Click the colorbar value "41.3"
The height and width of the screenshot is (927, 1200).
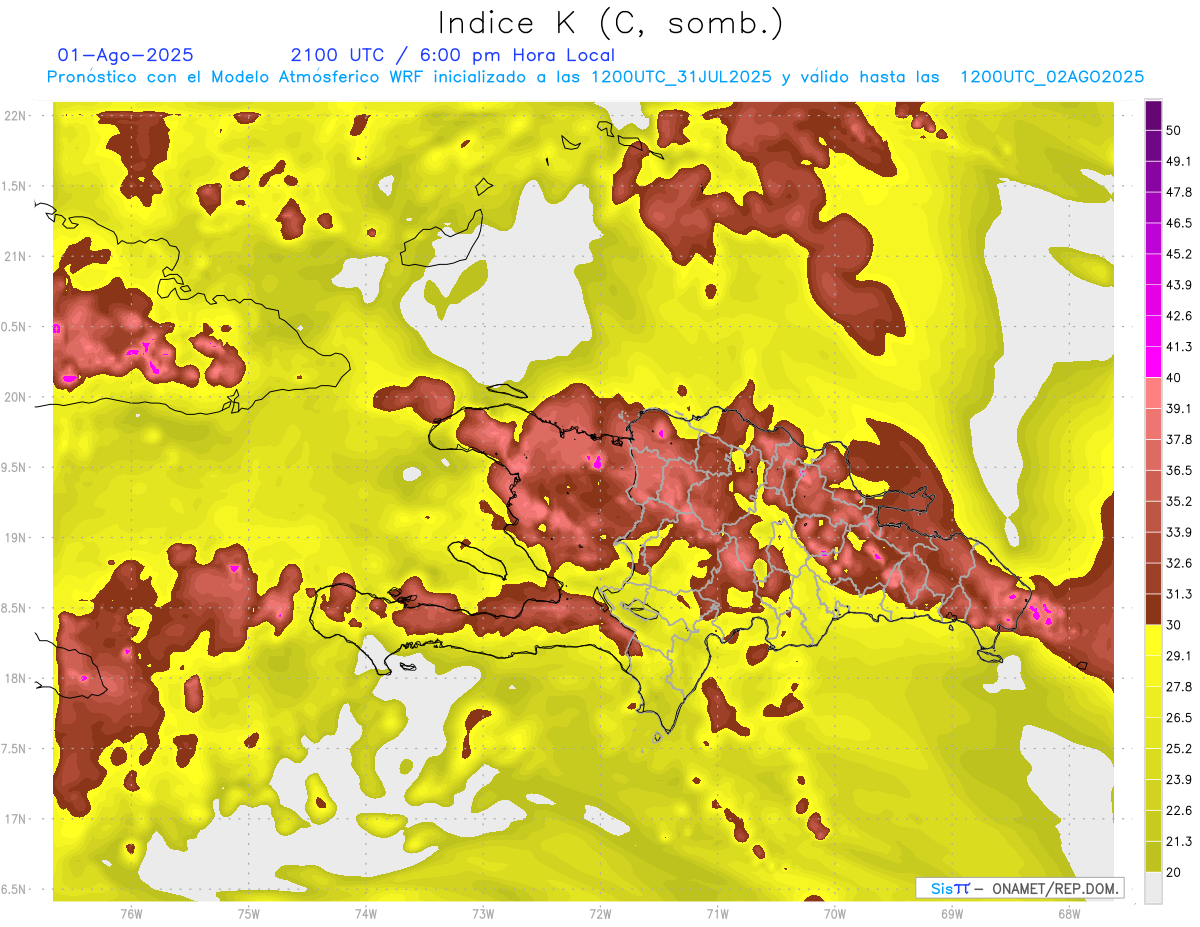click(x=1179, y=347)
